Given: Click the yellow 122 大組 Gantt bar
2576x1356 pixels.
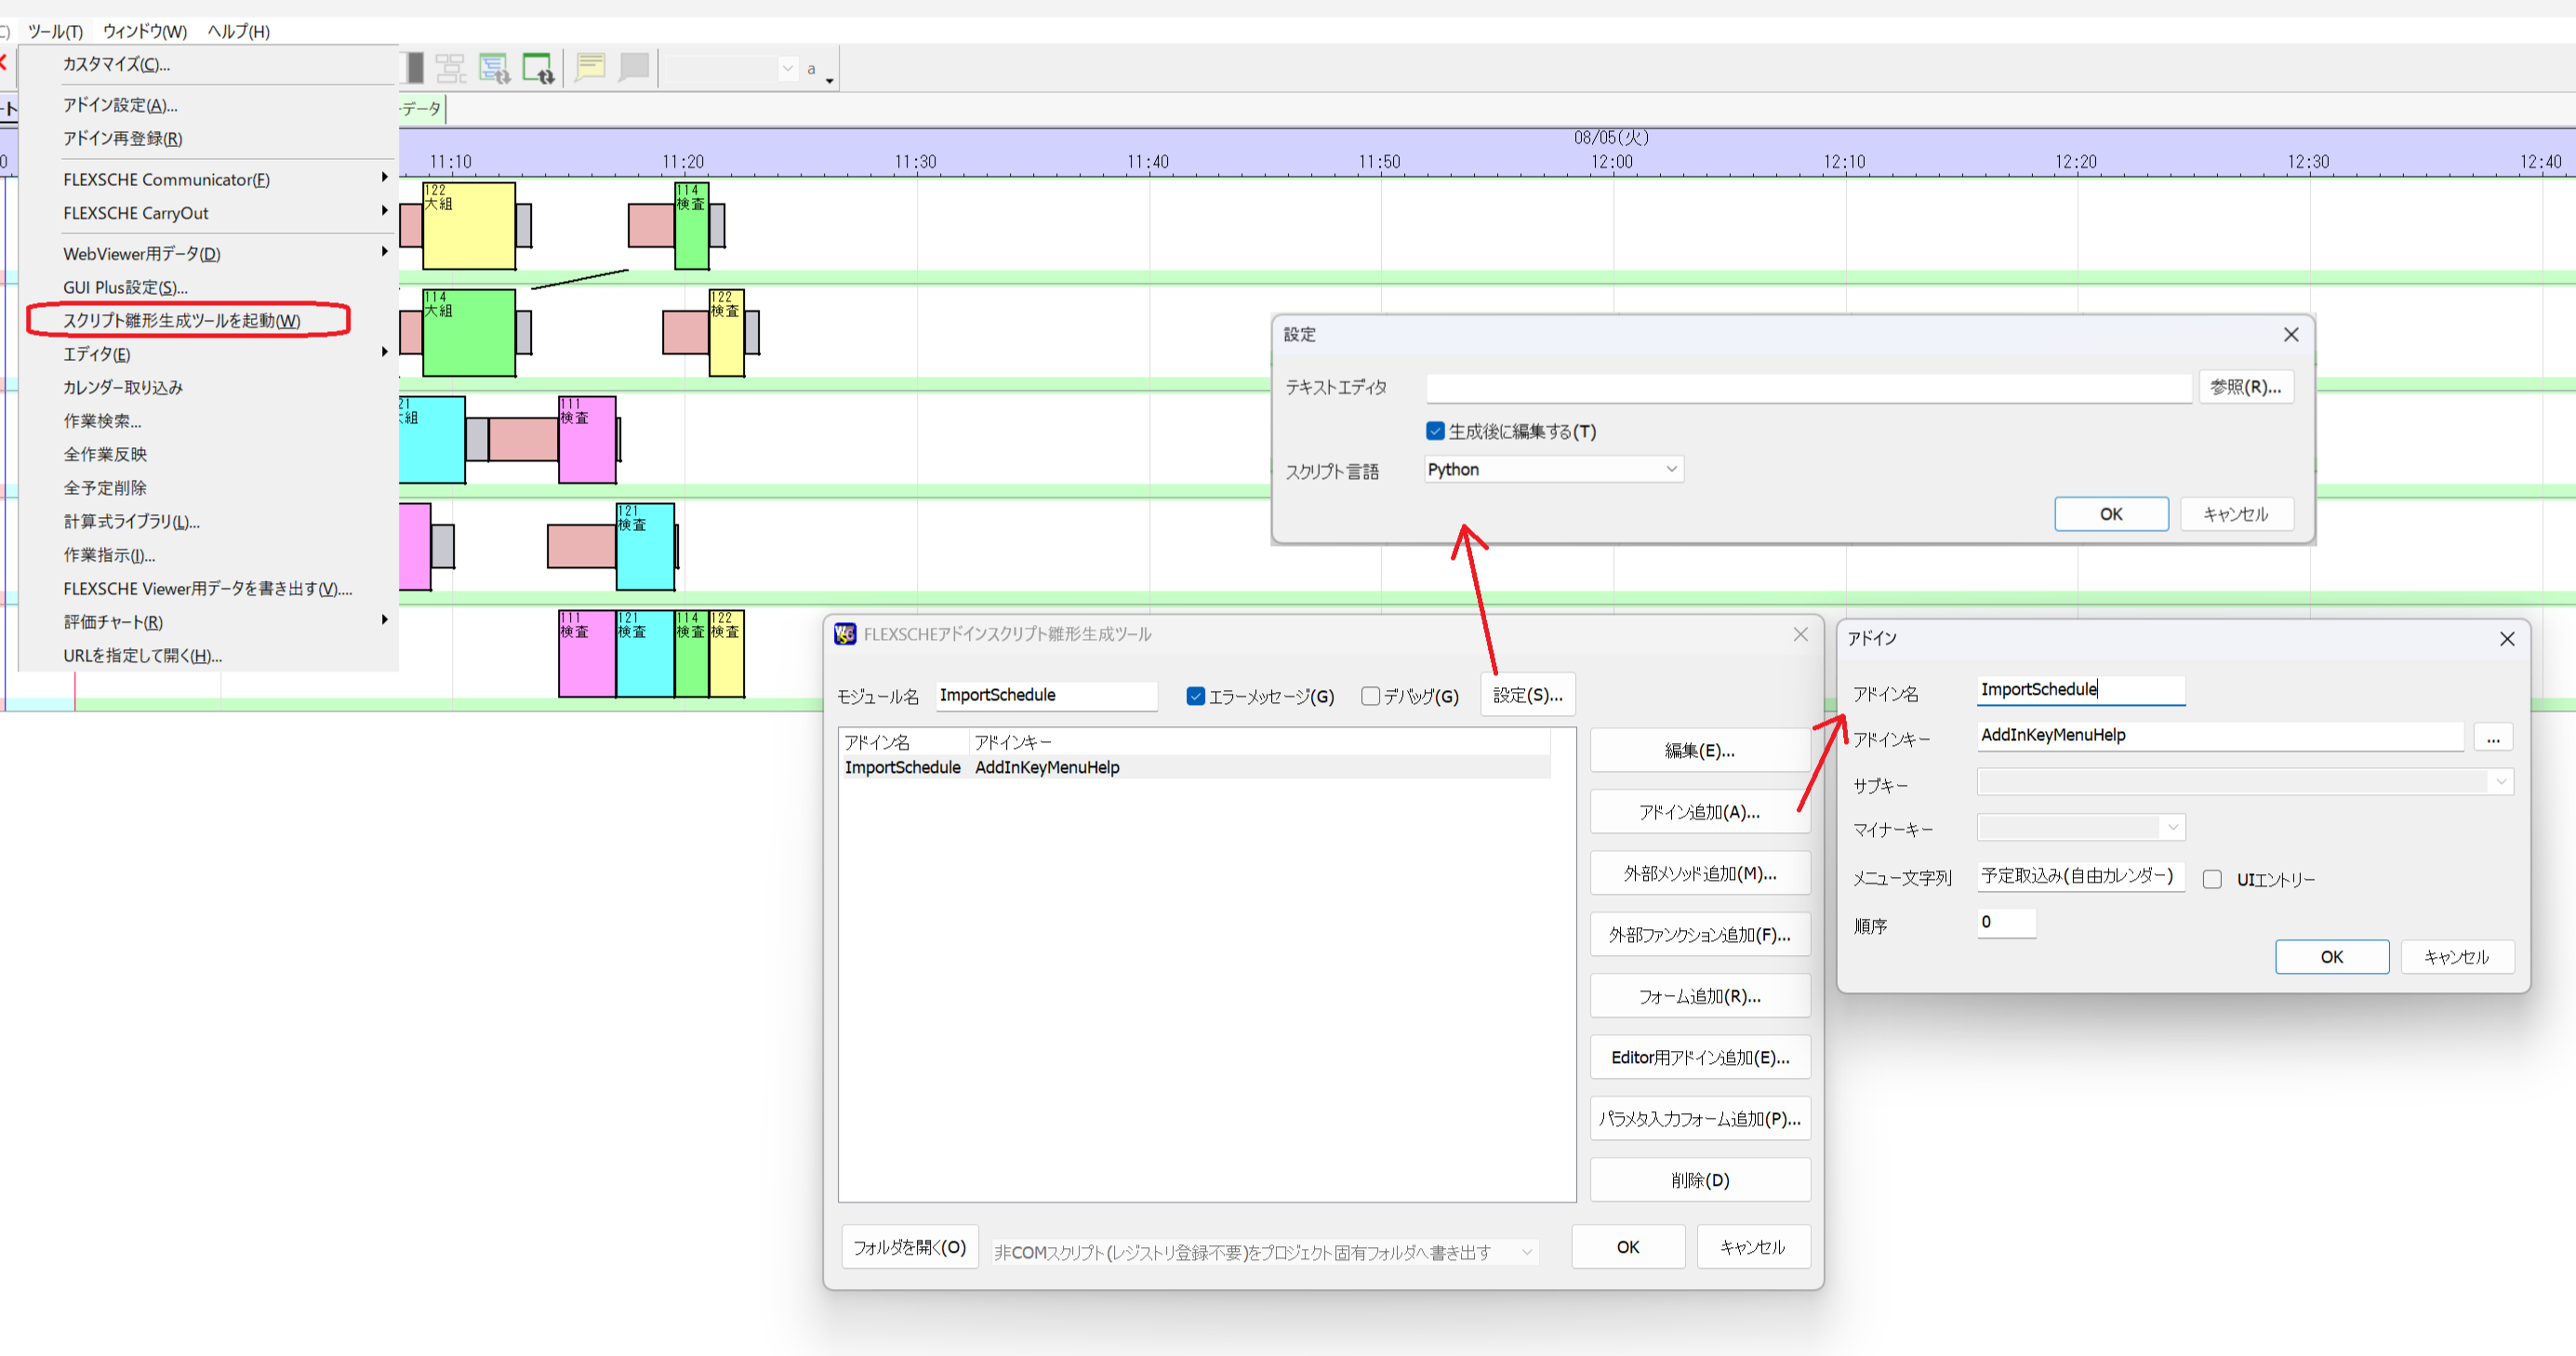Looking at the screenshot, I should click(469, 226).
